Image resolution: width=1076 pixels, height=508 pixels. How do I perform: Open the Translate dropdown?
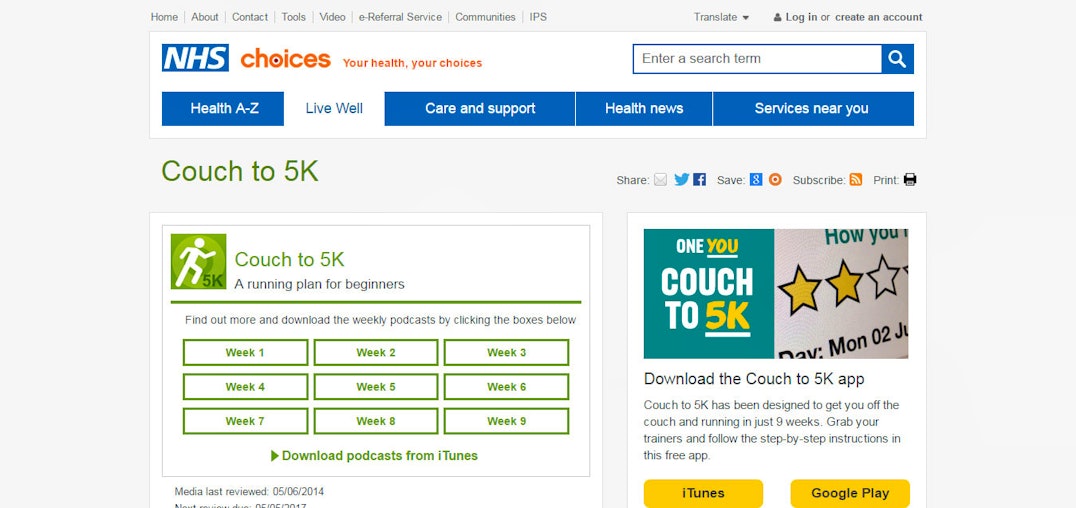click(x=722, y=17)
